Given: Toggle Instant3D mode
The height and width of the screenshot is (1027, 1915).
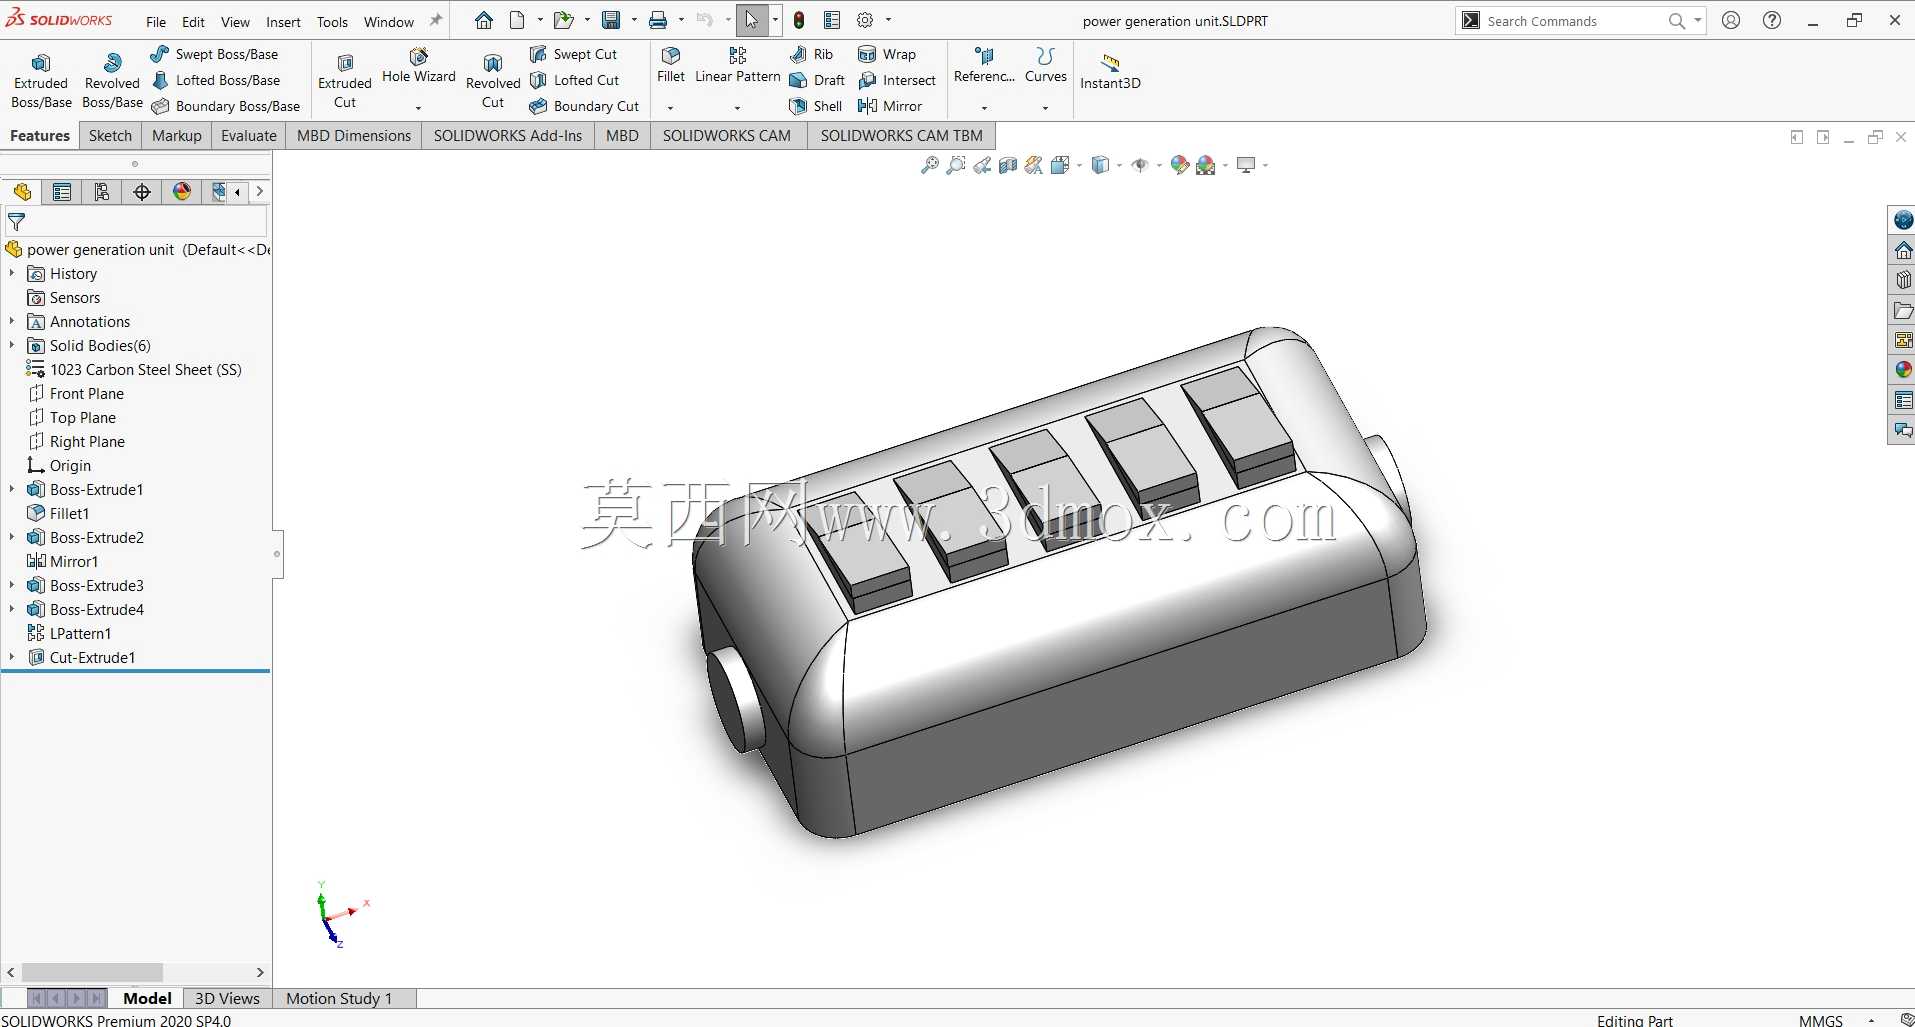Looking at the screenshot, I should coord(1110,72).
